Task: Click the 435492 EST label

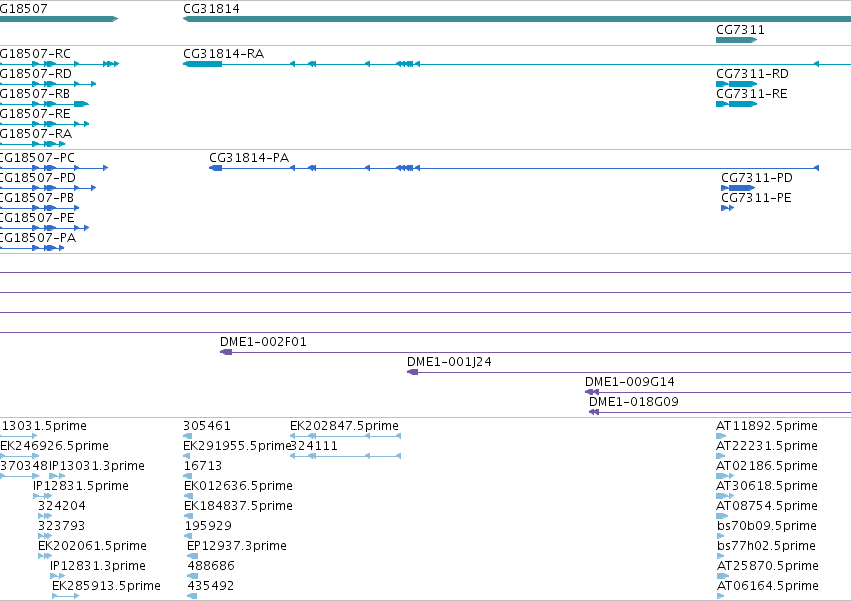Action: 211,586
